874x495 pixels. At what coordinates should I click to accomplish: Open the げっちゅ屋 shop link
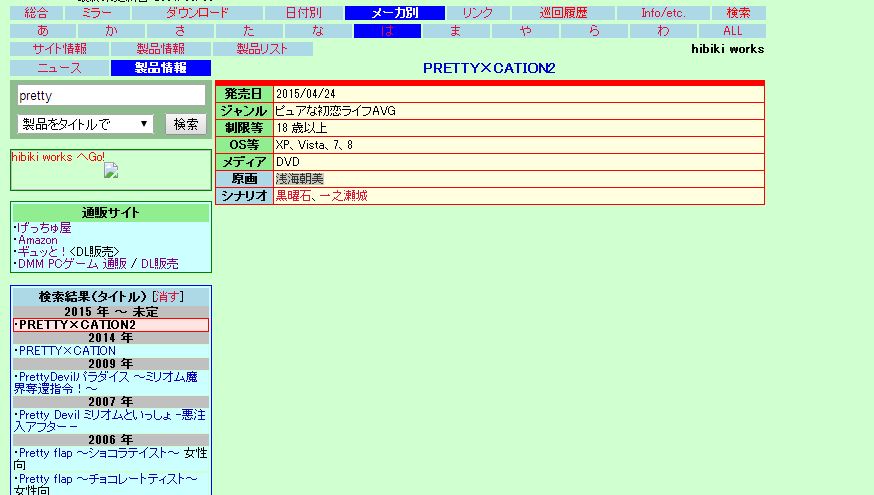click(x=45, y=228)
